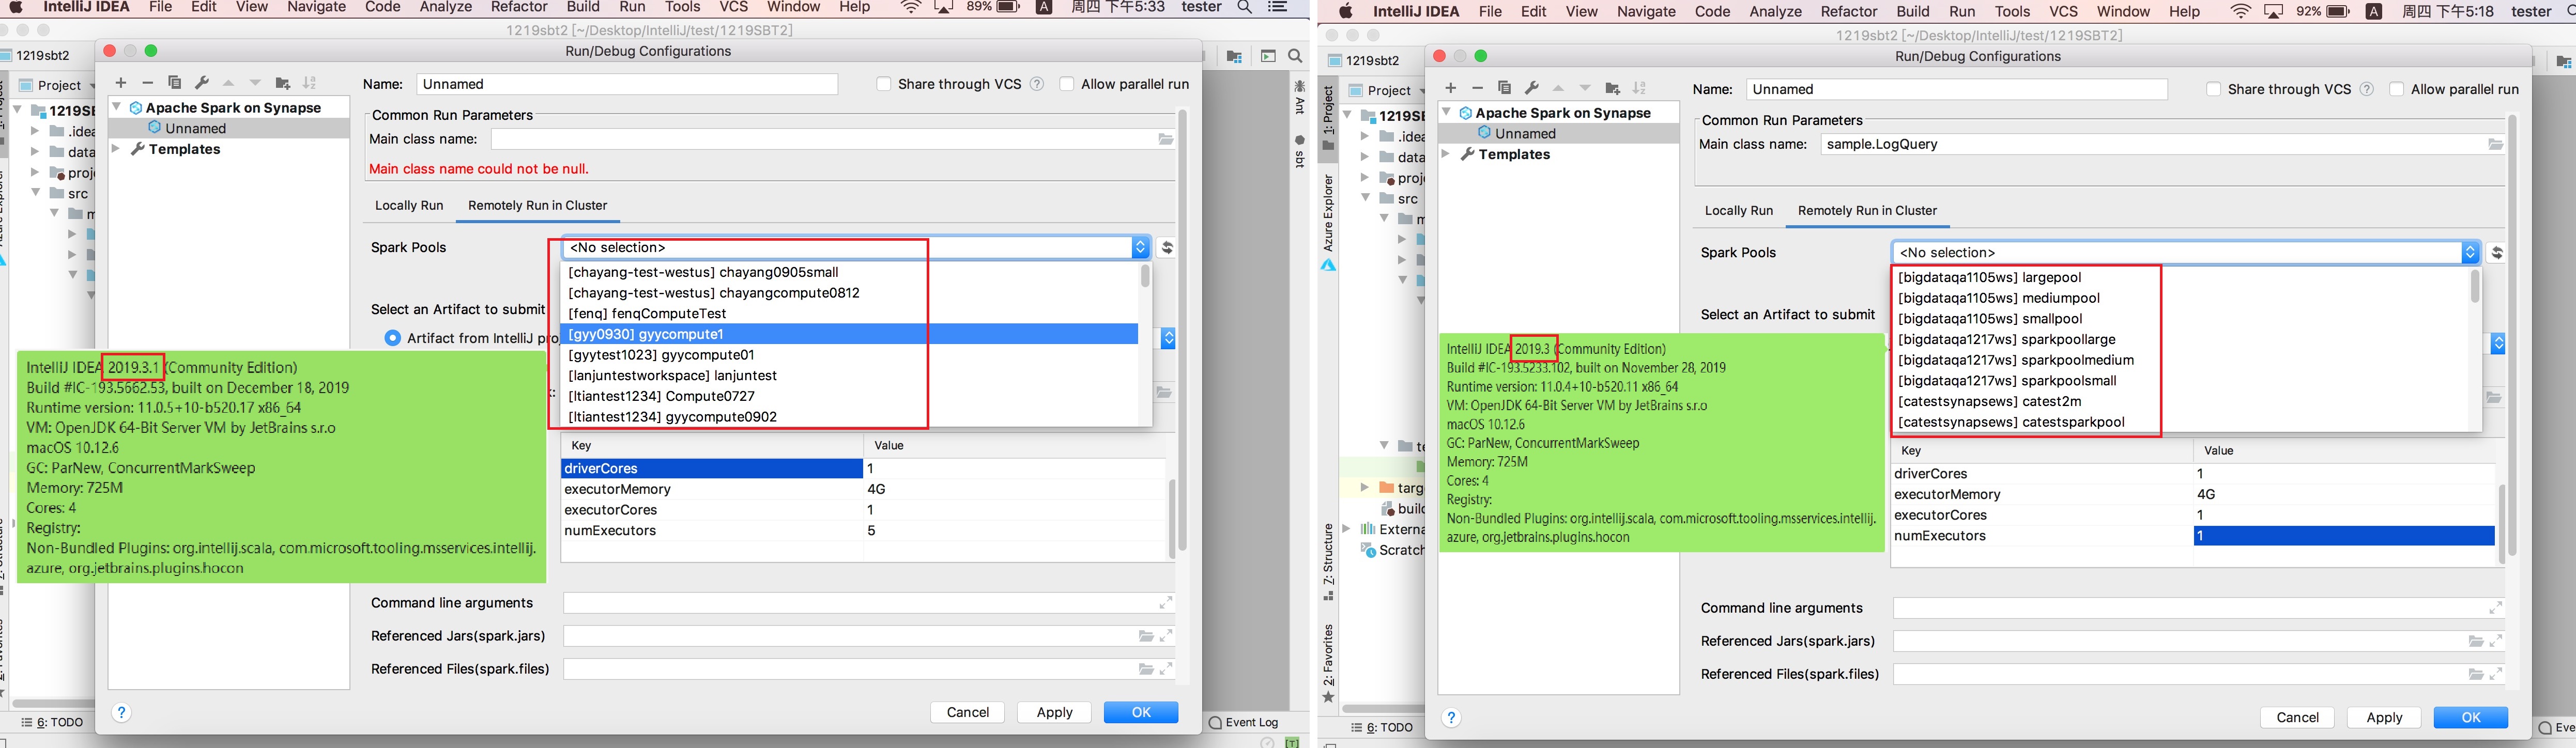Switch to Locally Run tab in left screenshot
The height and width of the screenshot is (748, 2576).
(409, 205)
